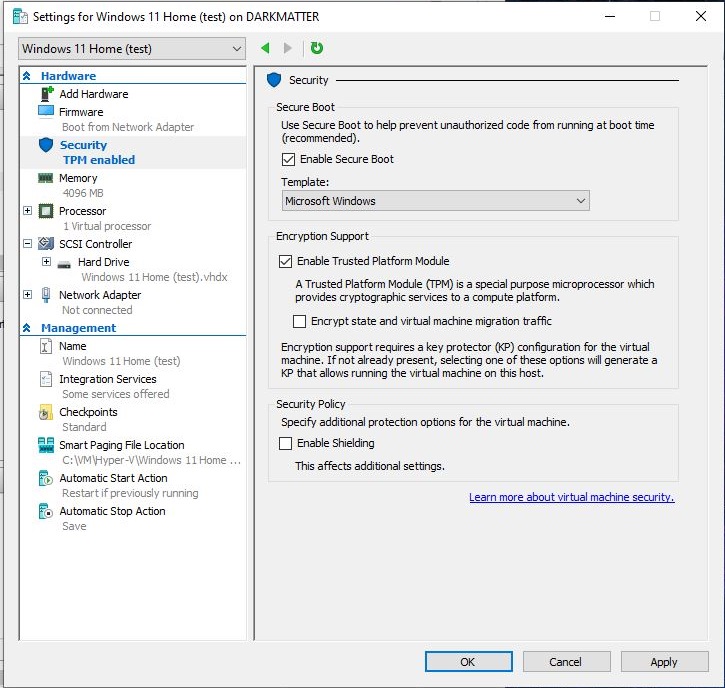725x688 pixels.
Task: Toggle Enable Trusted Platform Module checkbox
Action: pyautogui.click(x=287, y=261)
